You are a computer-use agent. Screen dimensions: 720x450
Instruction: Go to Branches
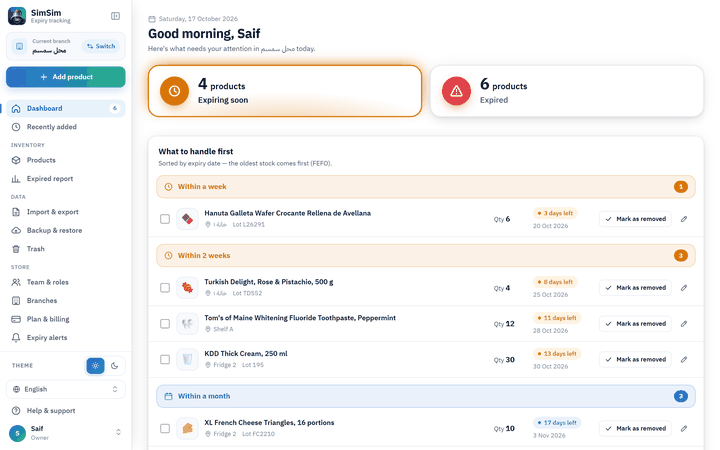66,301
